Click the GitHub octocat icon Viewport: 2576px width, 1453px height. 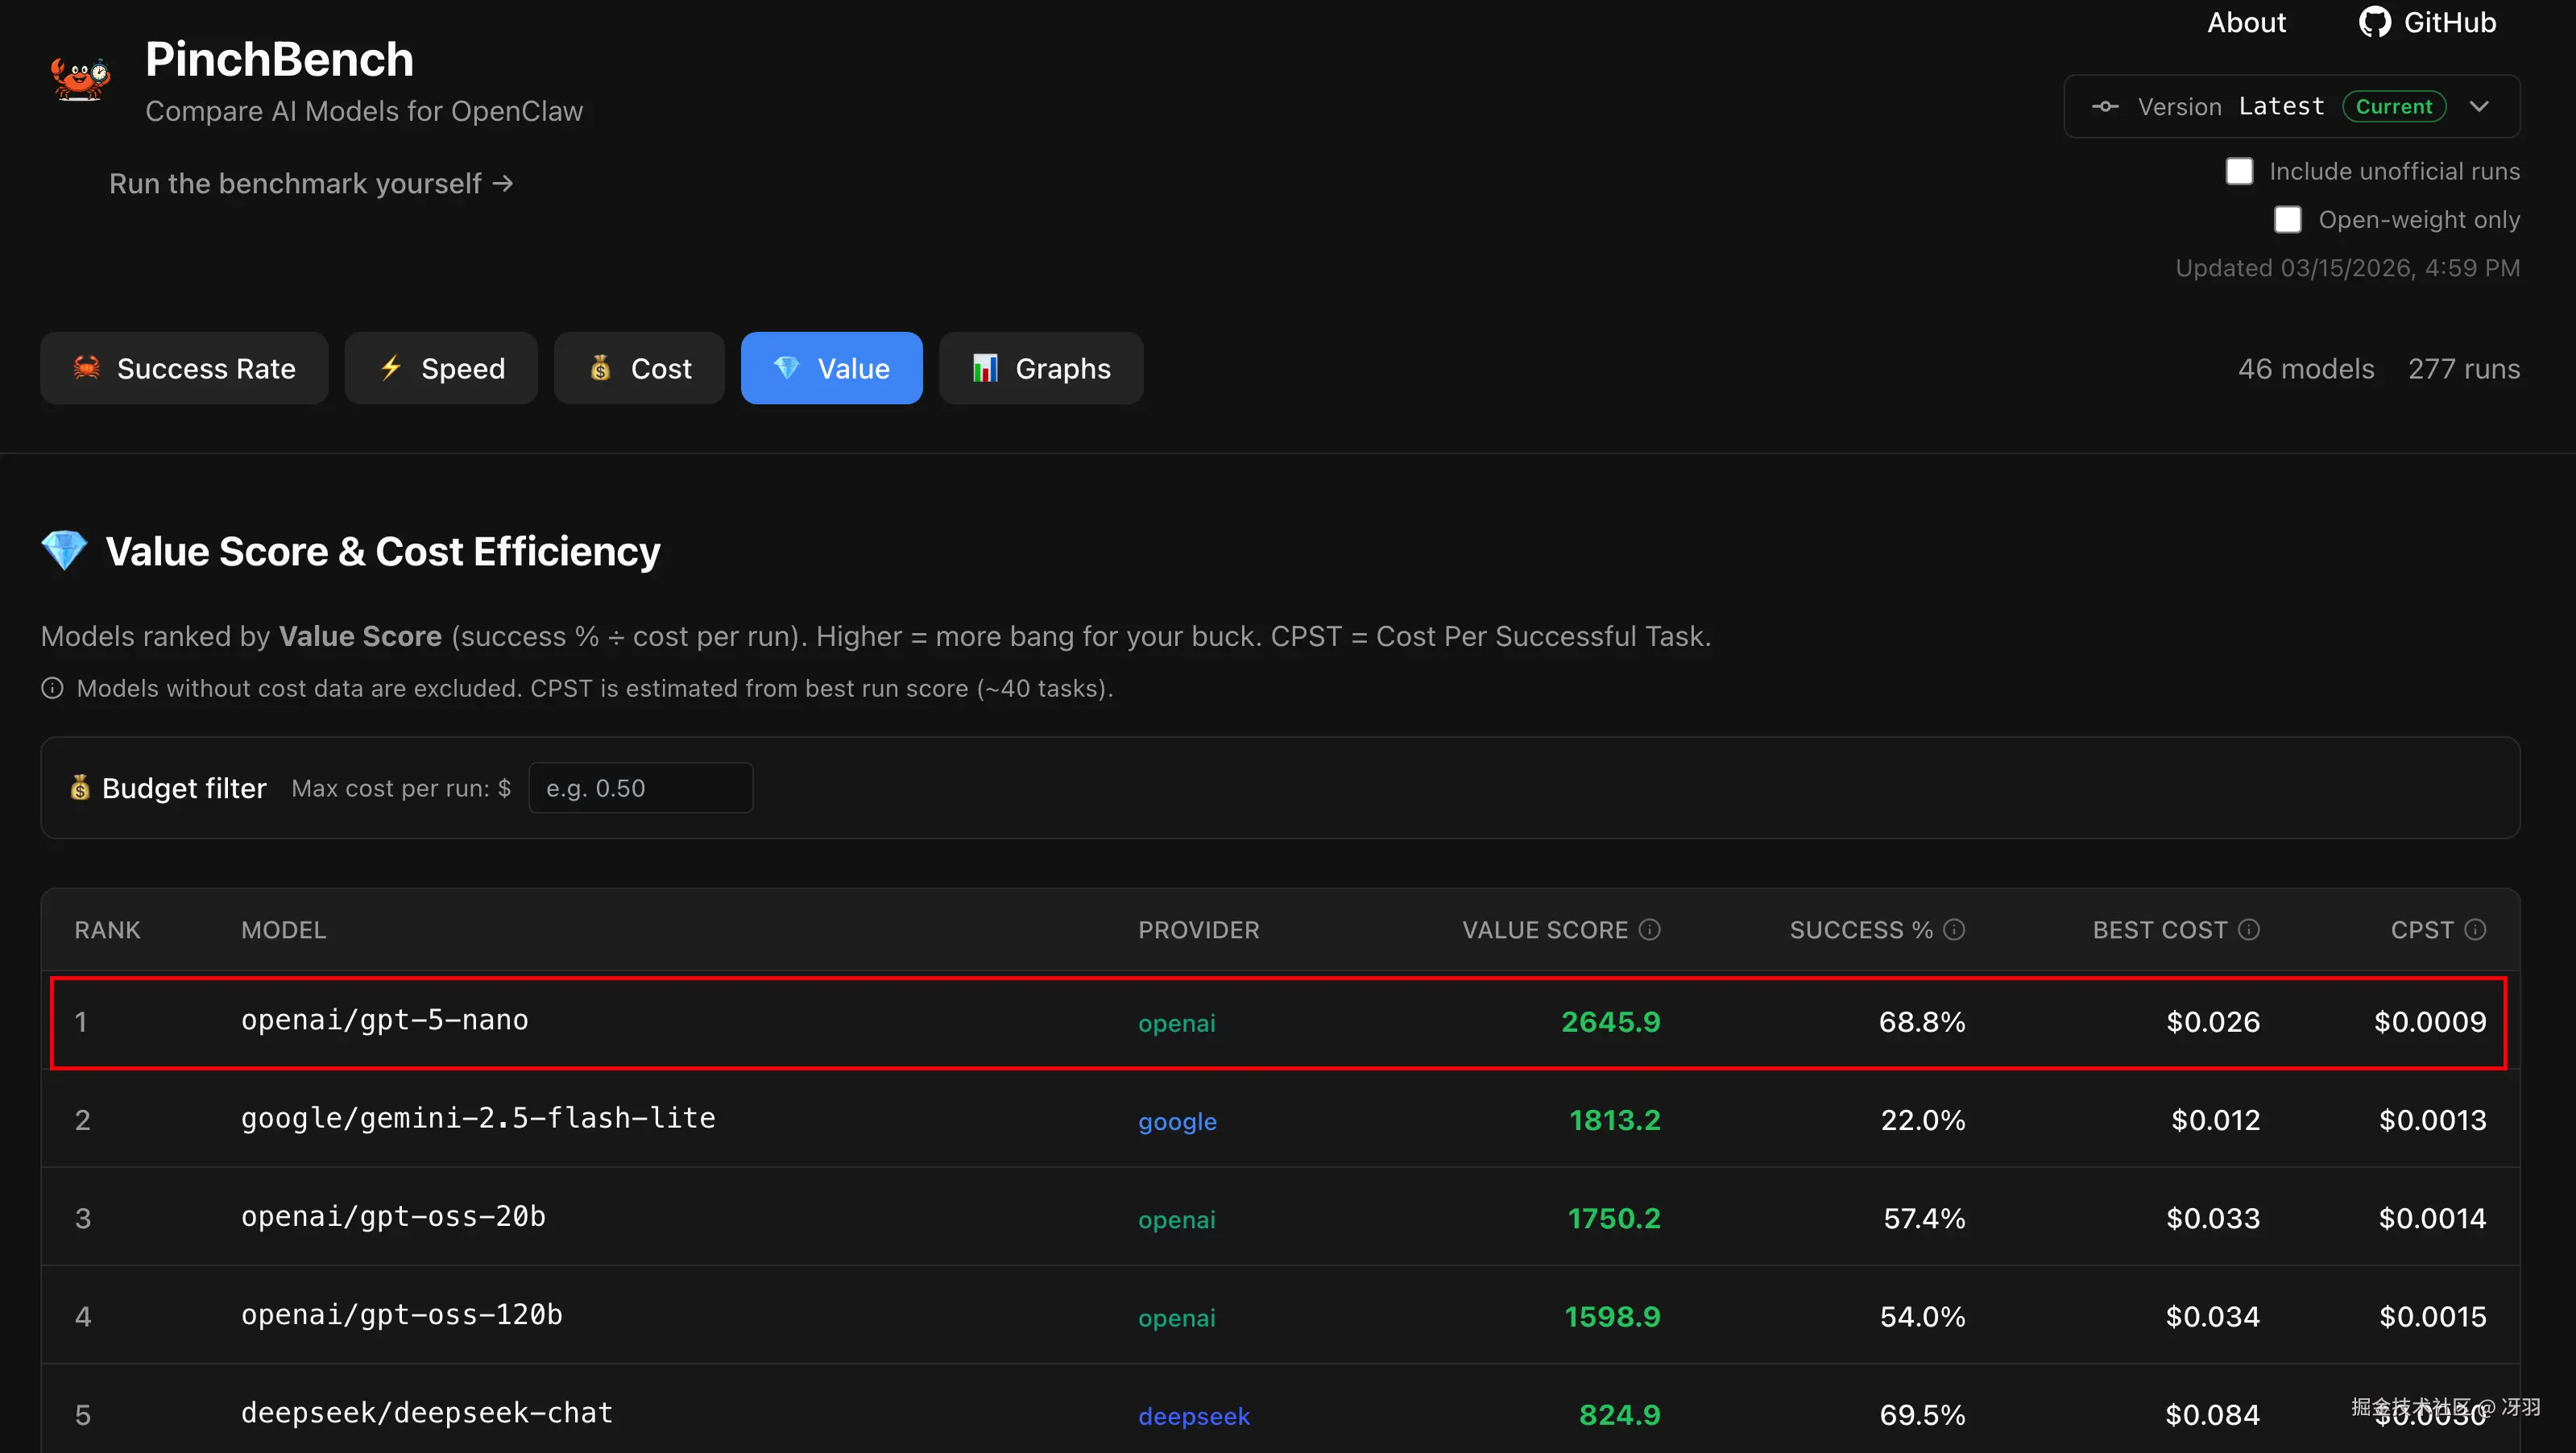[2374, 22]
